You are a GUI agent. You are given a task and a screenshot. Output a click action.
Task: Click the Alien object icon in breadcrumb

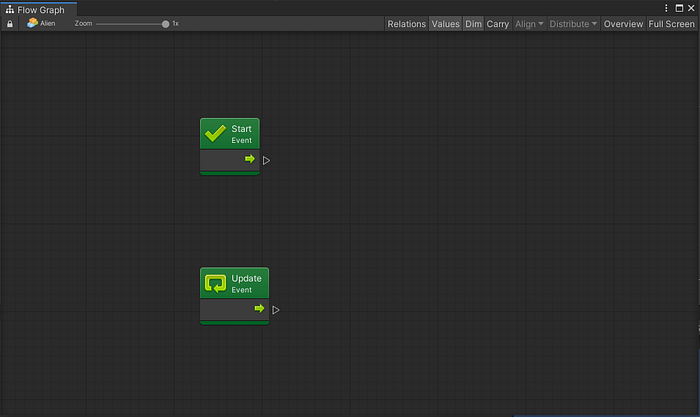coord(32,23)
